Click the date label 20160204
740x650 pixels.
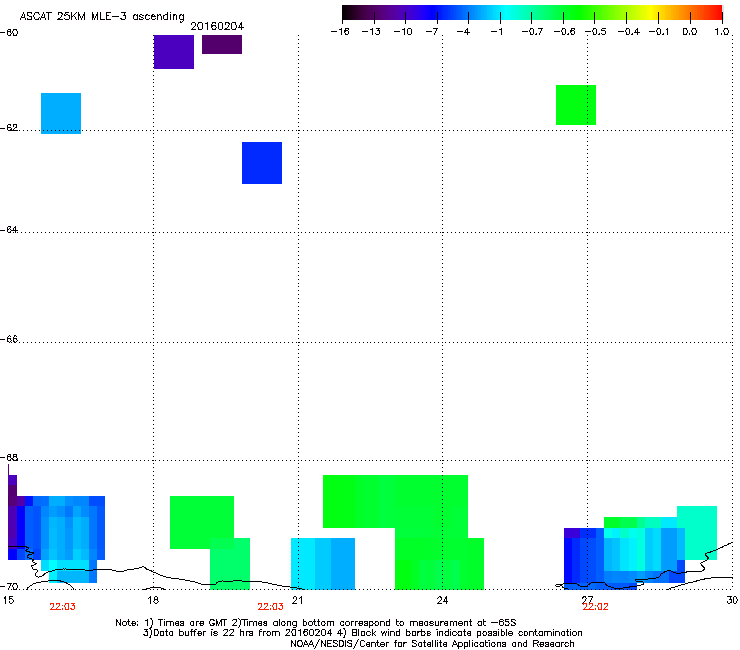pyautogui.click(x=217, y=26)
